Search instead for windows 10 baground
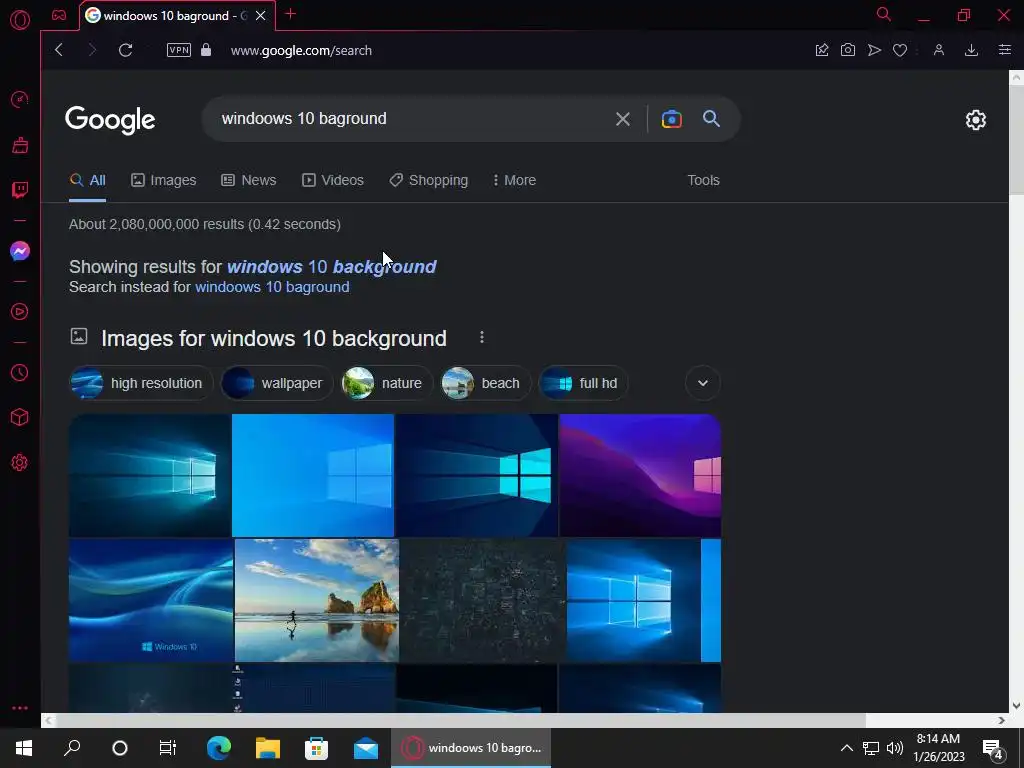Screen dimensions: 1024x768 (272, 287)
